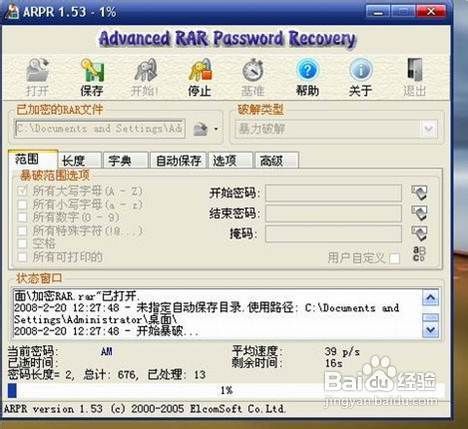The height and width of the screenshot is (429, 468).
Task: Switch to the 范围 tab
Action: pyautogui.click(x=33, y=159)
